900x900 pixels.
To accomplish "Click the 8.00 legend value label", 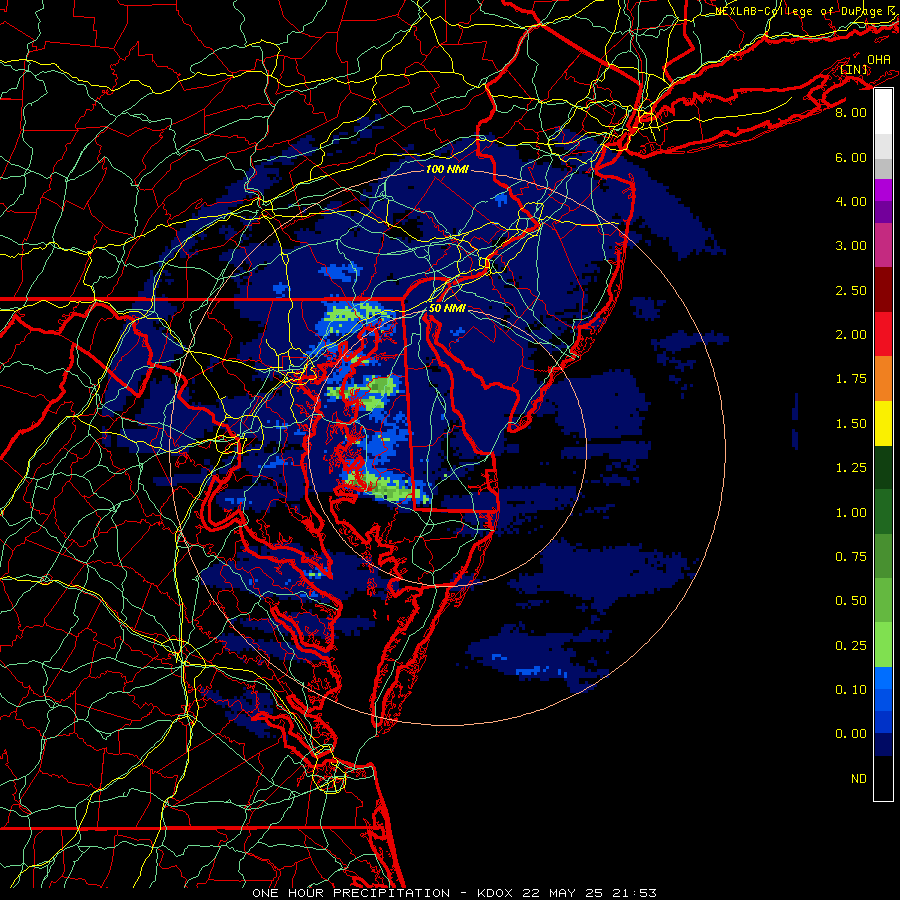I will point(851,112).
